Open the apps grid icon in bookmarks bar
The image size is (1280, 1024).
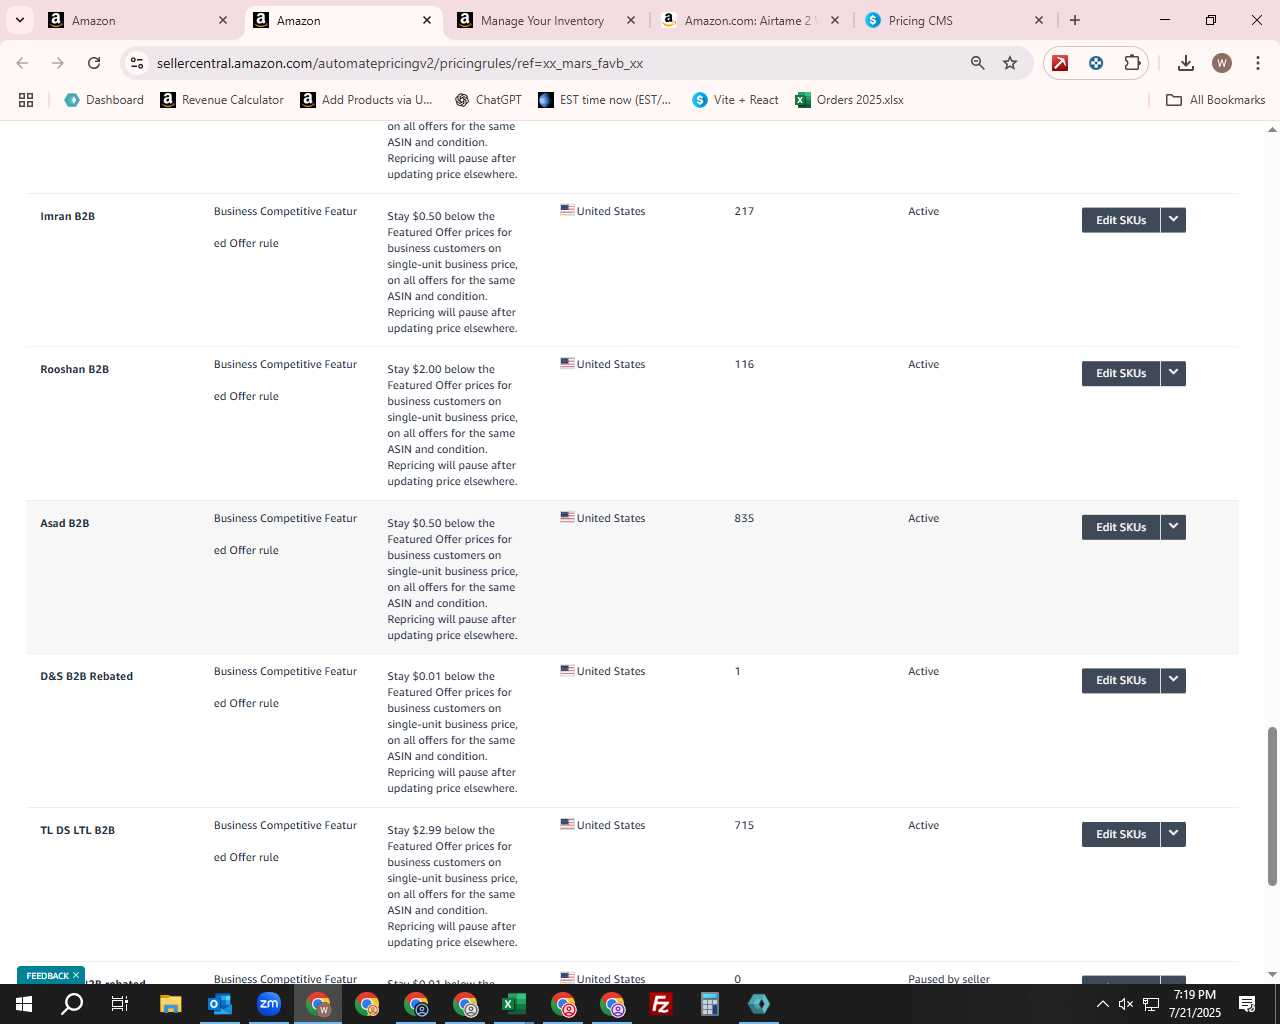pos(26,100)
